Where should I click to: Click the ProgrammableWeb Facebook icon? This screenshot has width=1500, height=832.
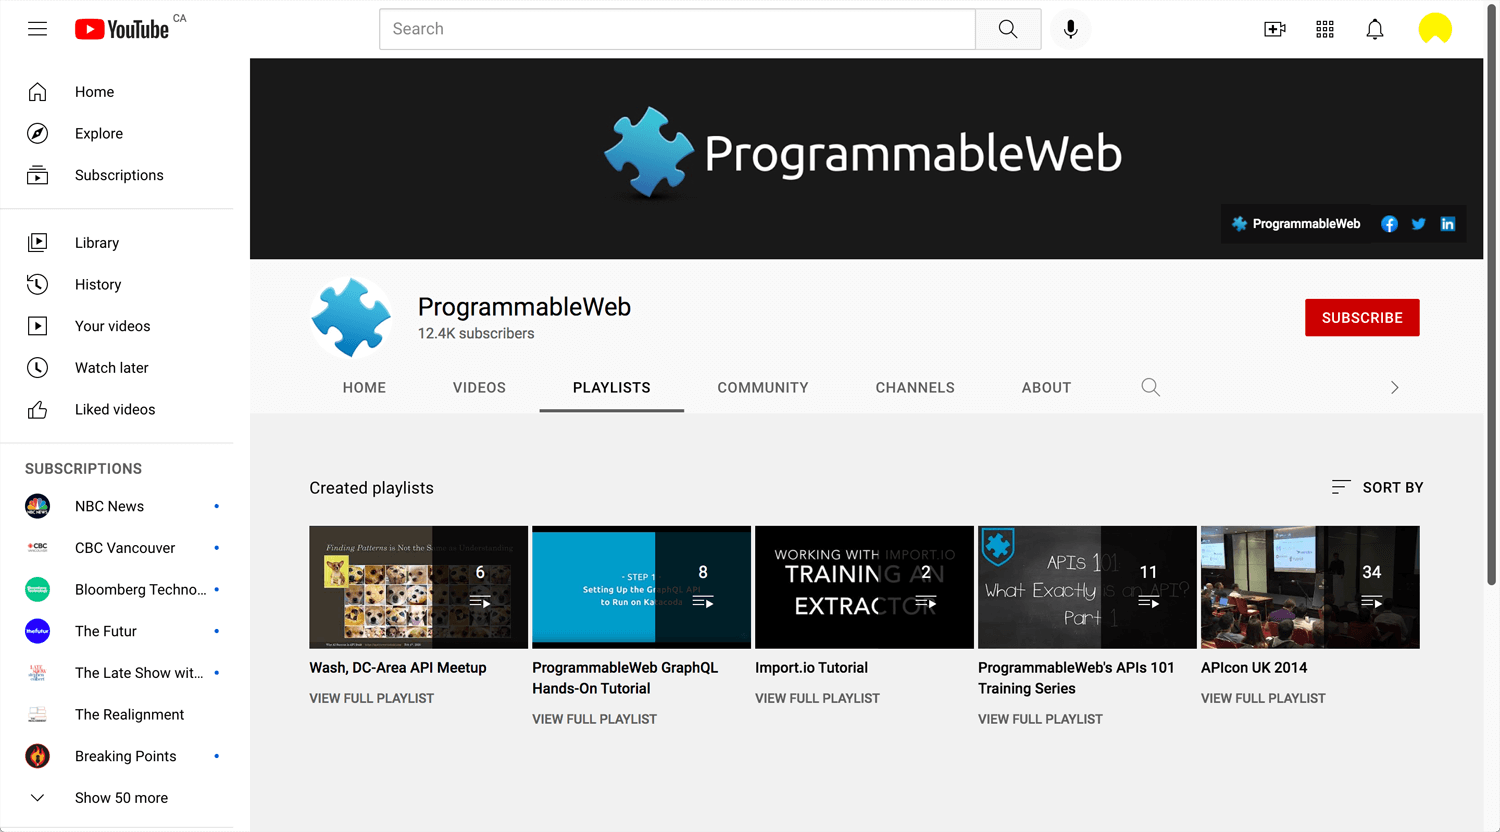[x=1389, y=224]
